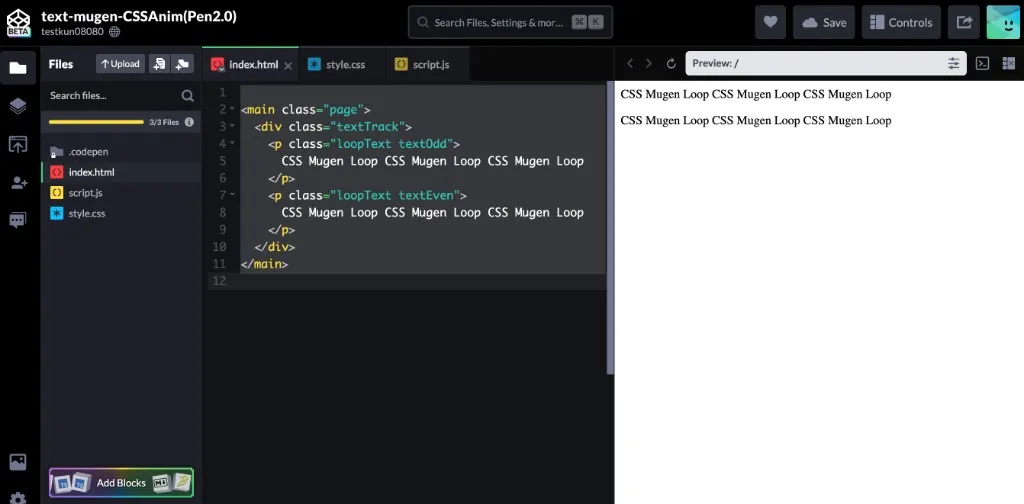The image size is (1024, 504).
Task: Save the pen
Action: (824, 22)
